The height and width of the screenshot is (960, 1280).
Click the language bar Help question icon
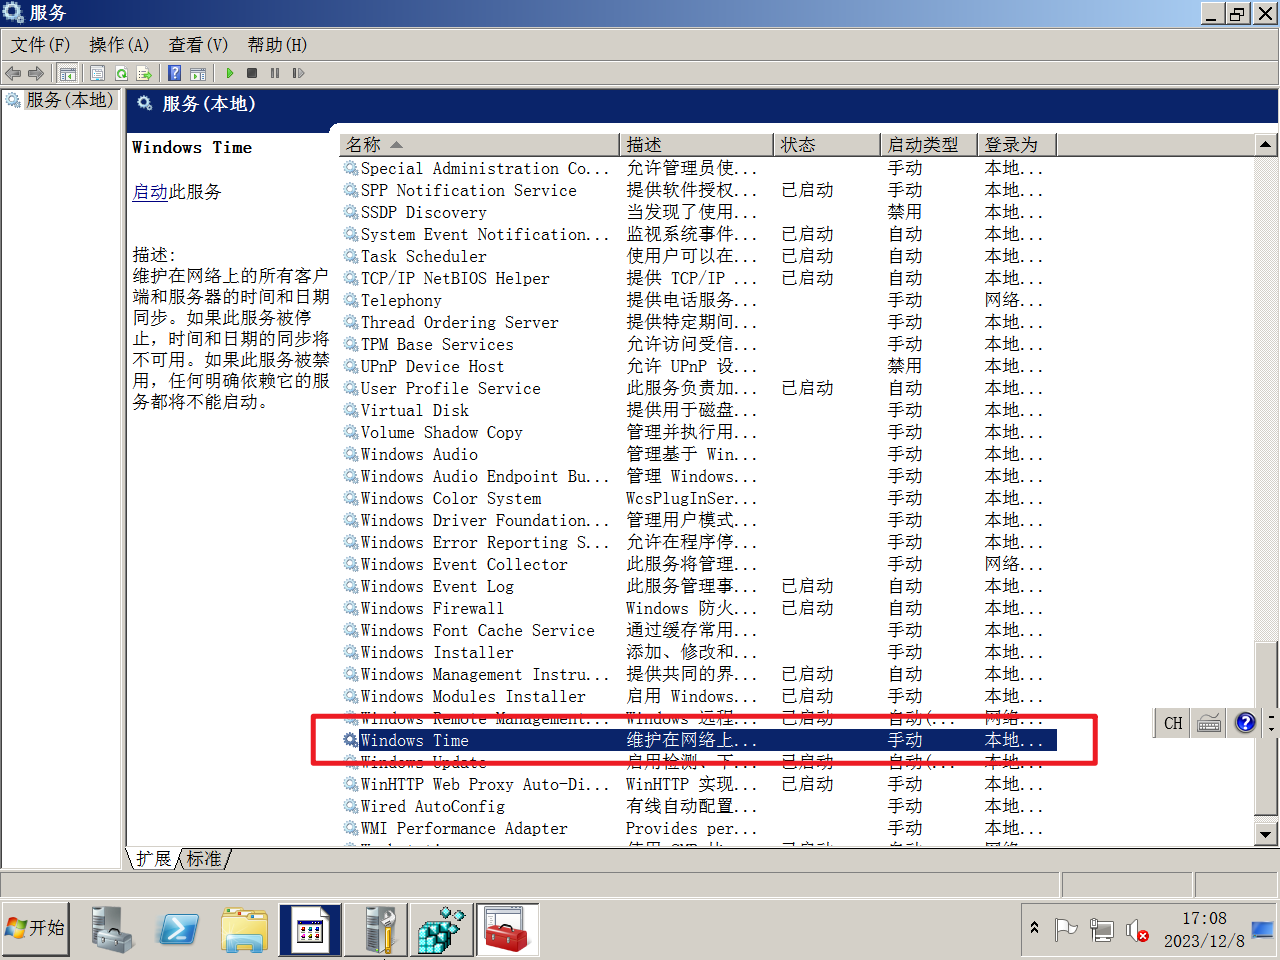tap(1245, 723)
